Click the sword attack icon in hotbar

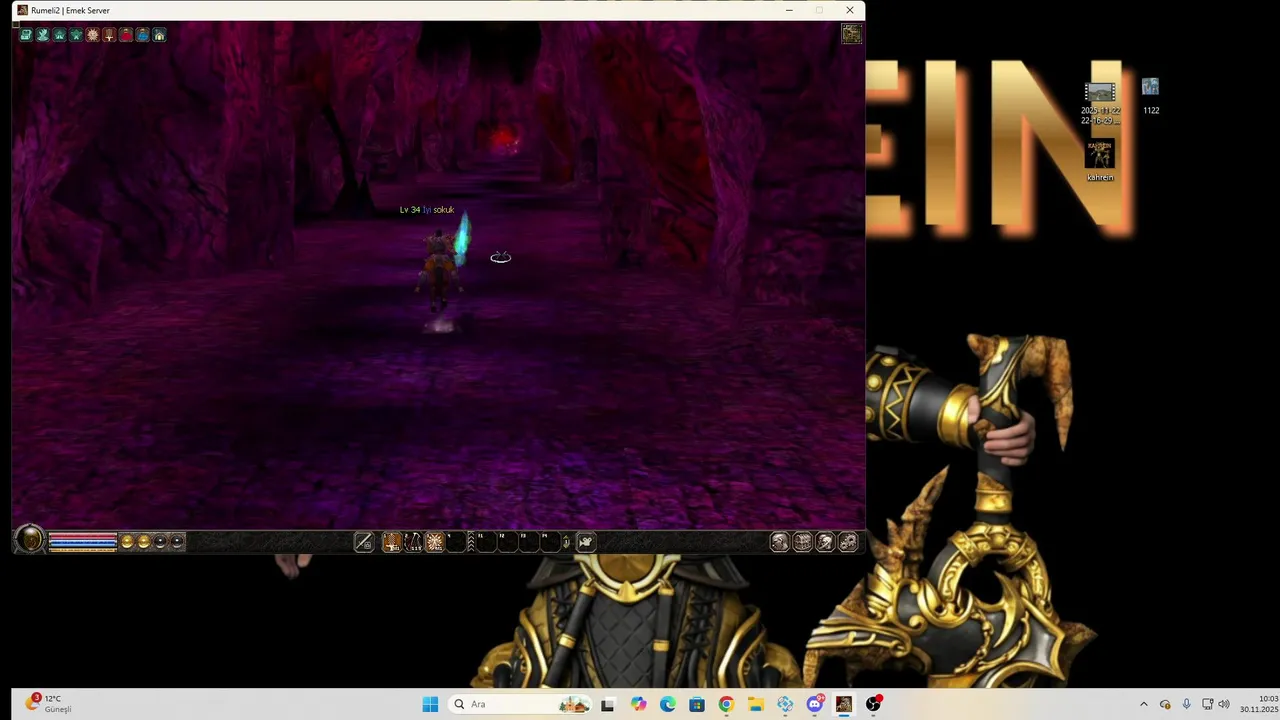pos(364,542)
